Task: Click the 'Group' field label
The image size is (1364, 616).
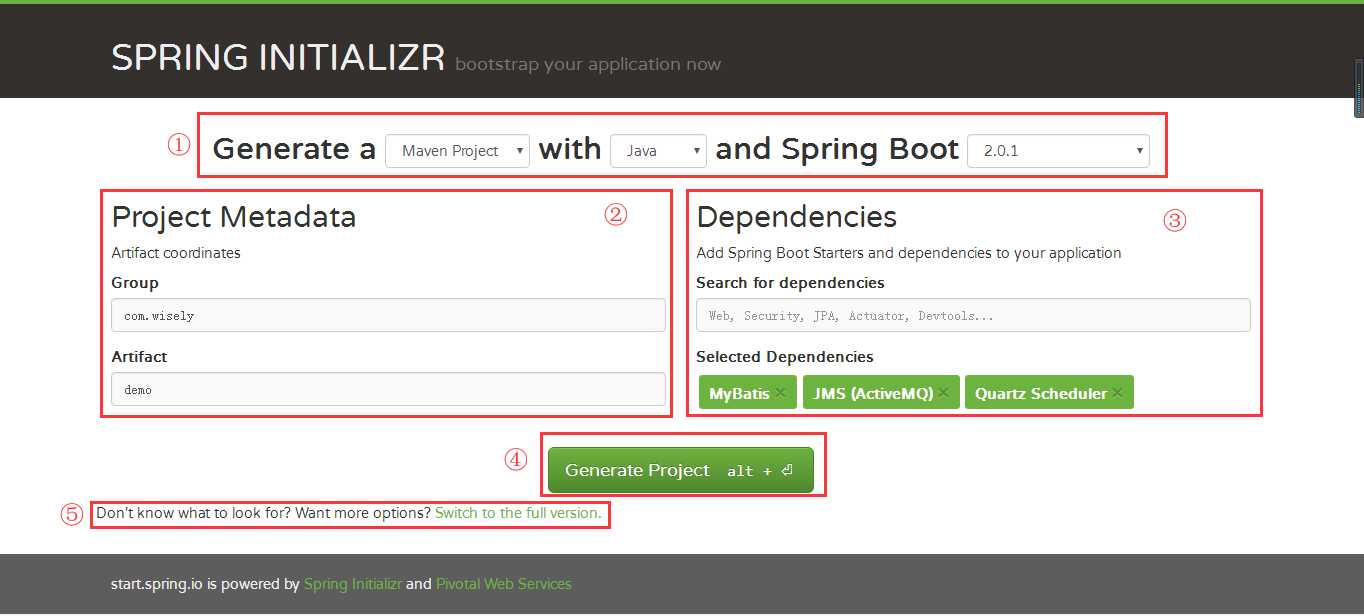Action: (135, 283)
